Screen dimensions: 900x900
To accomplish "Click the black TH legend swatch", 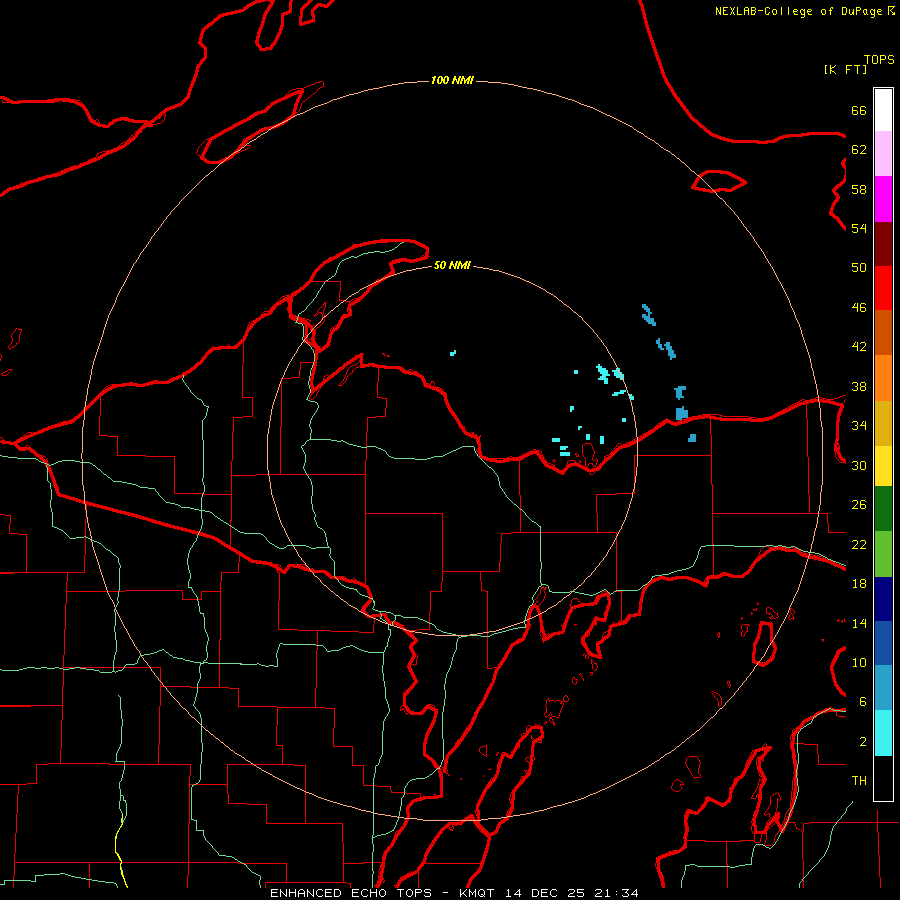I will [883, 778].
